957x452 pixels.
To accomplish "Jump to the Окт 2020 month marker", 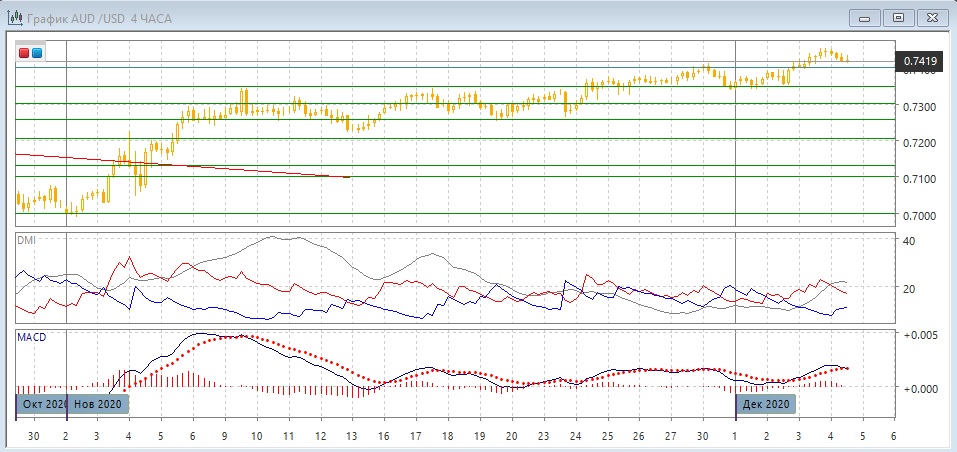I will pyautogui.click(x=40, y=404).
